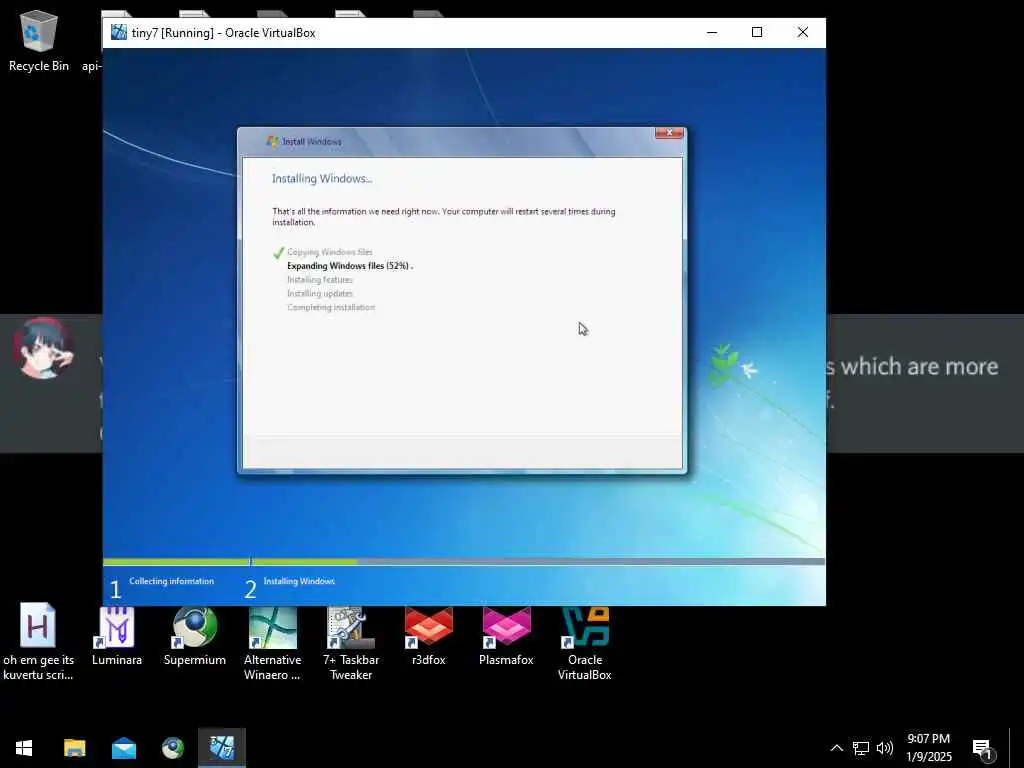Click the 'Installing features' step

pyautogui.click(x=320, y=280)
